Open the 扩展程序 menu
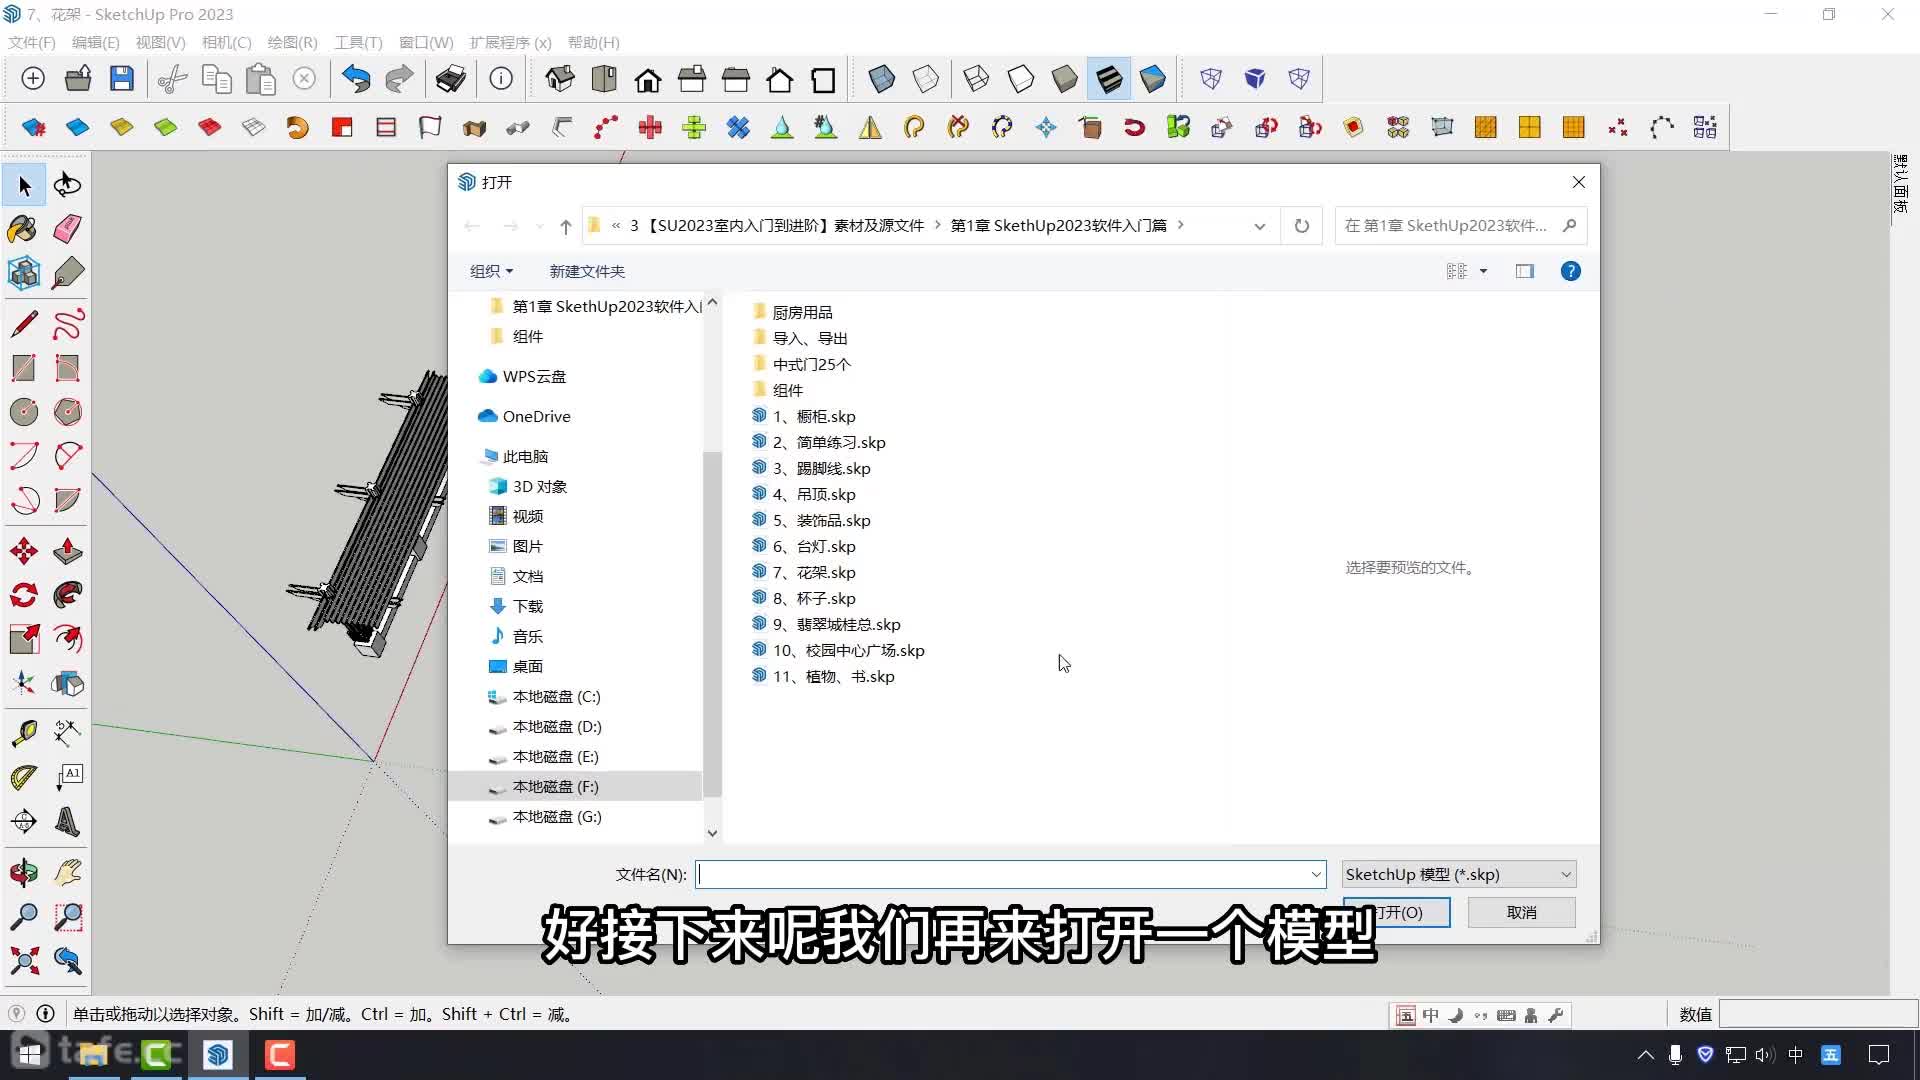Image resolution: width=1920 pixels, height=1080 pixels. click(x=510, y=42)
